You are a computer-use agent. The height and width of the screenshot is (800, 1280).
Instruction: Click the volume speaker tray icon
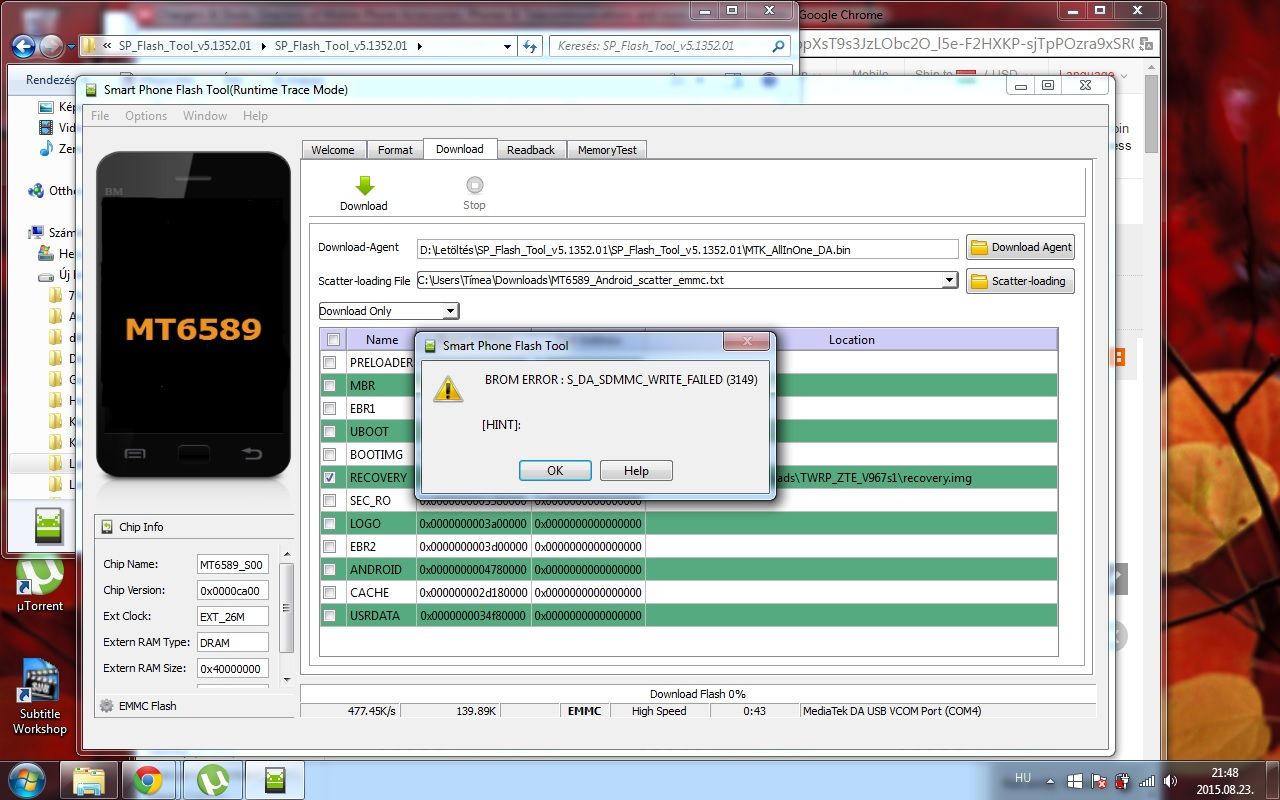[1171, 781]
